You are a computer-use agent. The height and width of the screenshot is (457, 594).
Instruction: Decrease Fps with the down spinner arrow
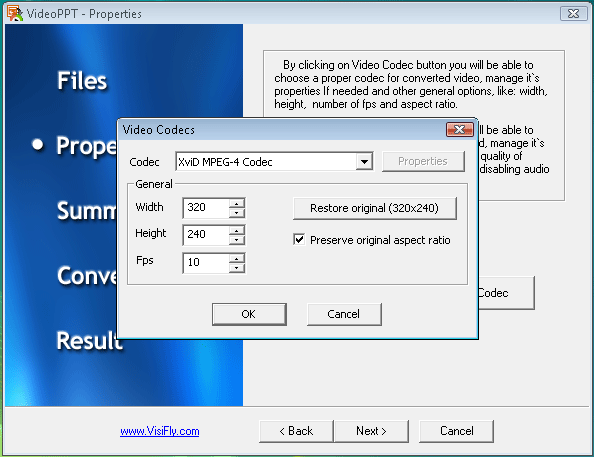click(237, 268)
